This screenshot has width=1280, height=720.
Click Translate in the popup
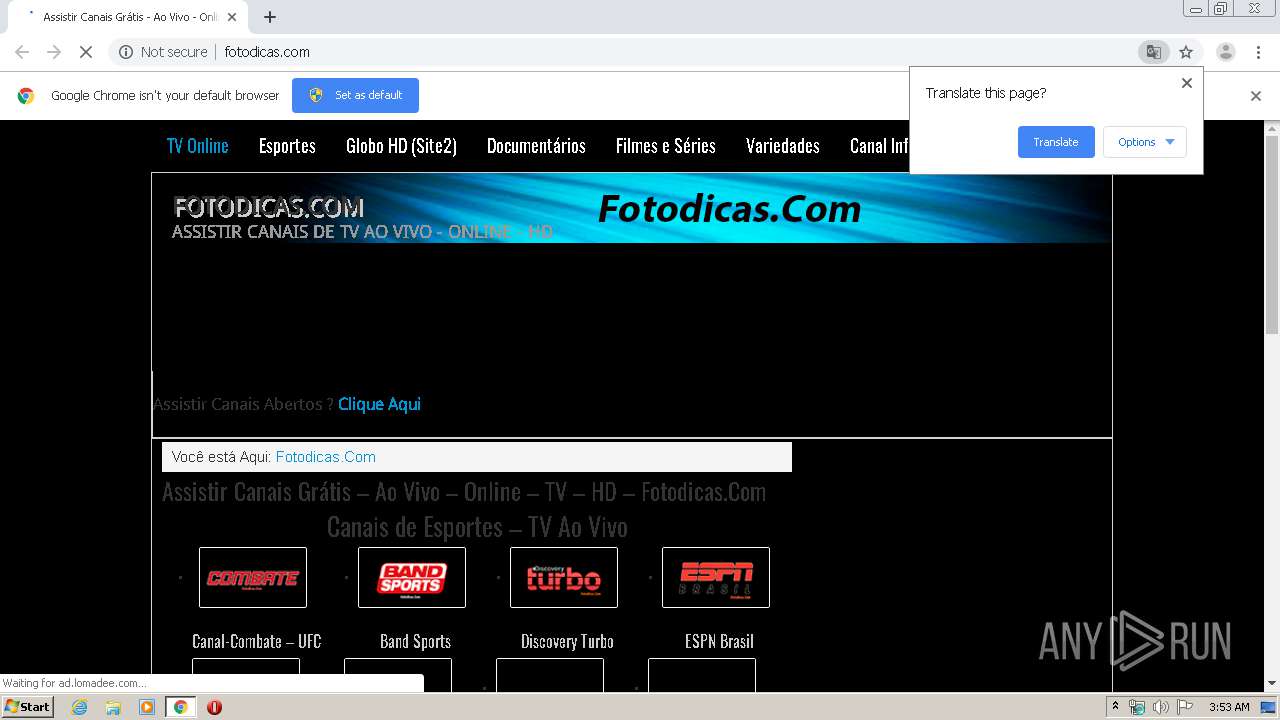tap(1056, 142)
